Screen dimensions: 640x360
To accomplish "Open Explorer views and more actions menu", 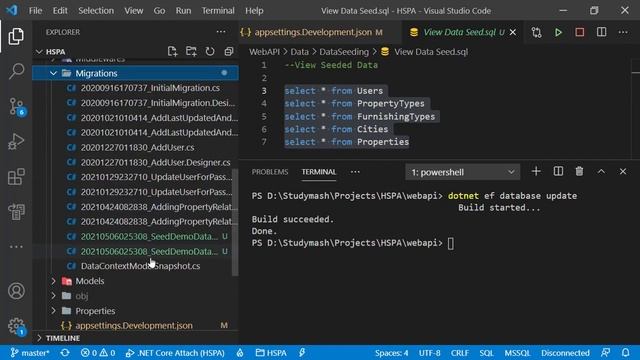I will [x=221, y=32].
